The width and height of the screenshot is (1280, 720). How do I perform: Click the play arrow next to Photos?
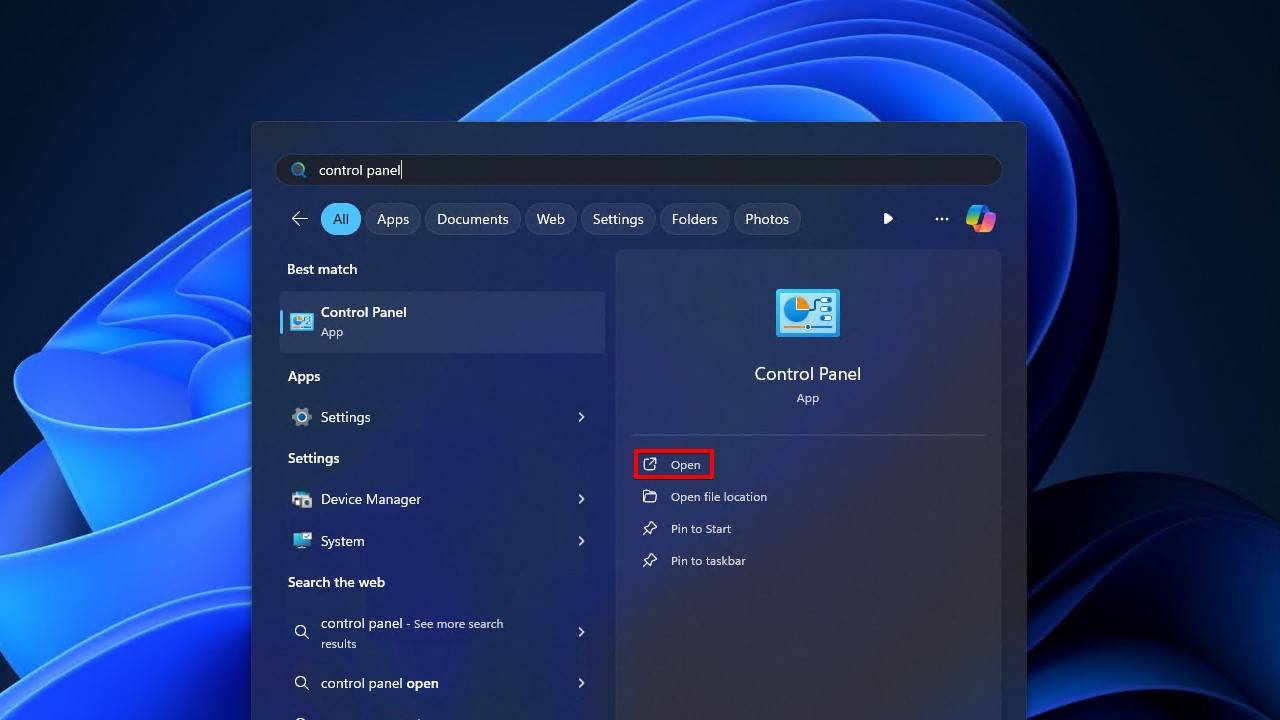pos(888,219)
